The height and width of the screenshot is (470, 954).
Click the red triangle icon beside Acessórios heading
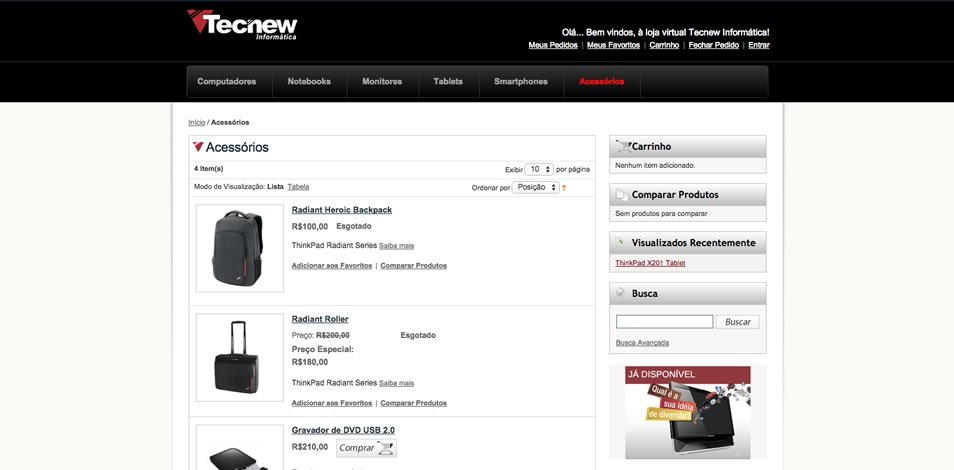tap(198, 147)
